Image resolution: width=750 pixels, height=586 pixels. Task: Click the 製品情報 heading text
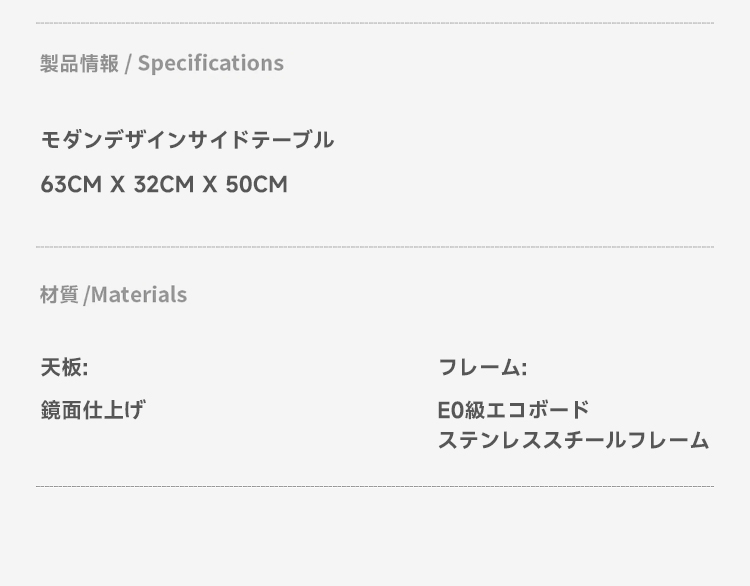tap(79, 64)
